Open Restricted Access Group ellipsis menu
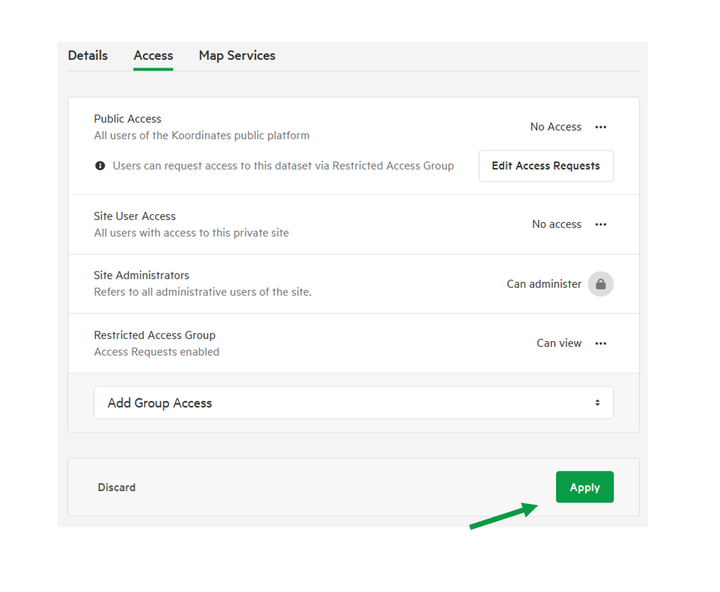The image size is (720, 592). (x=601, y=344)
